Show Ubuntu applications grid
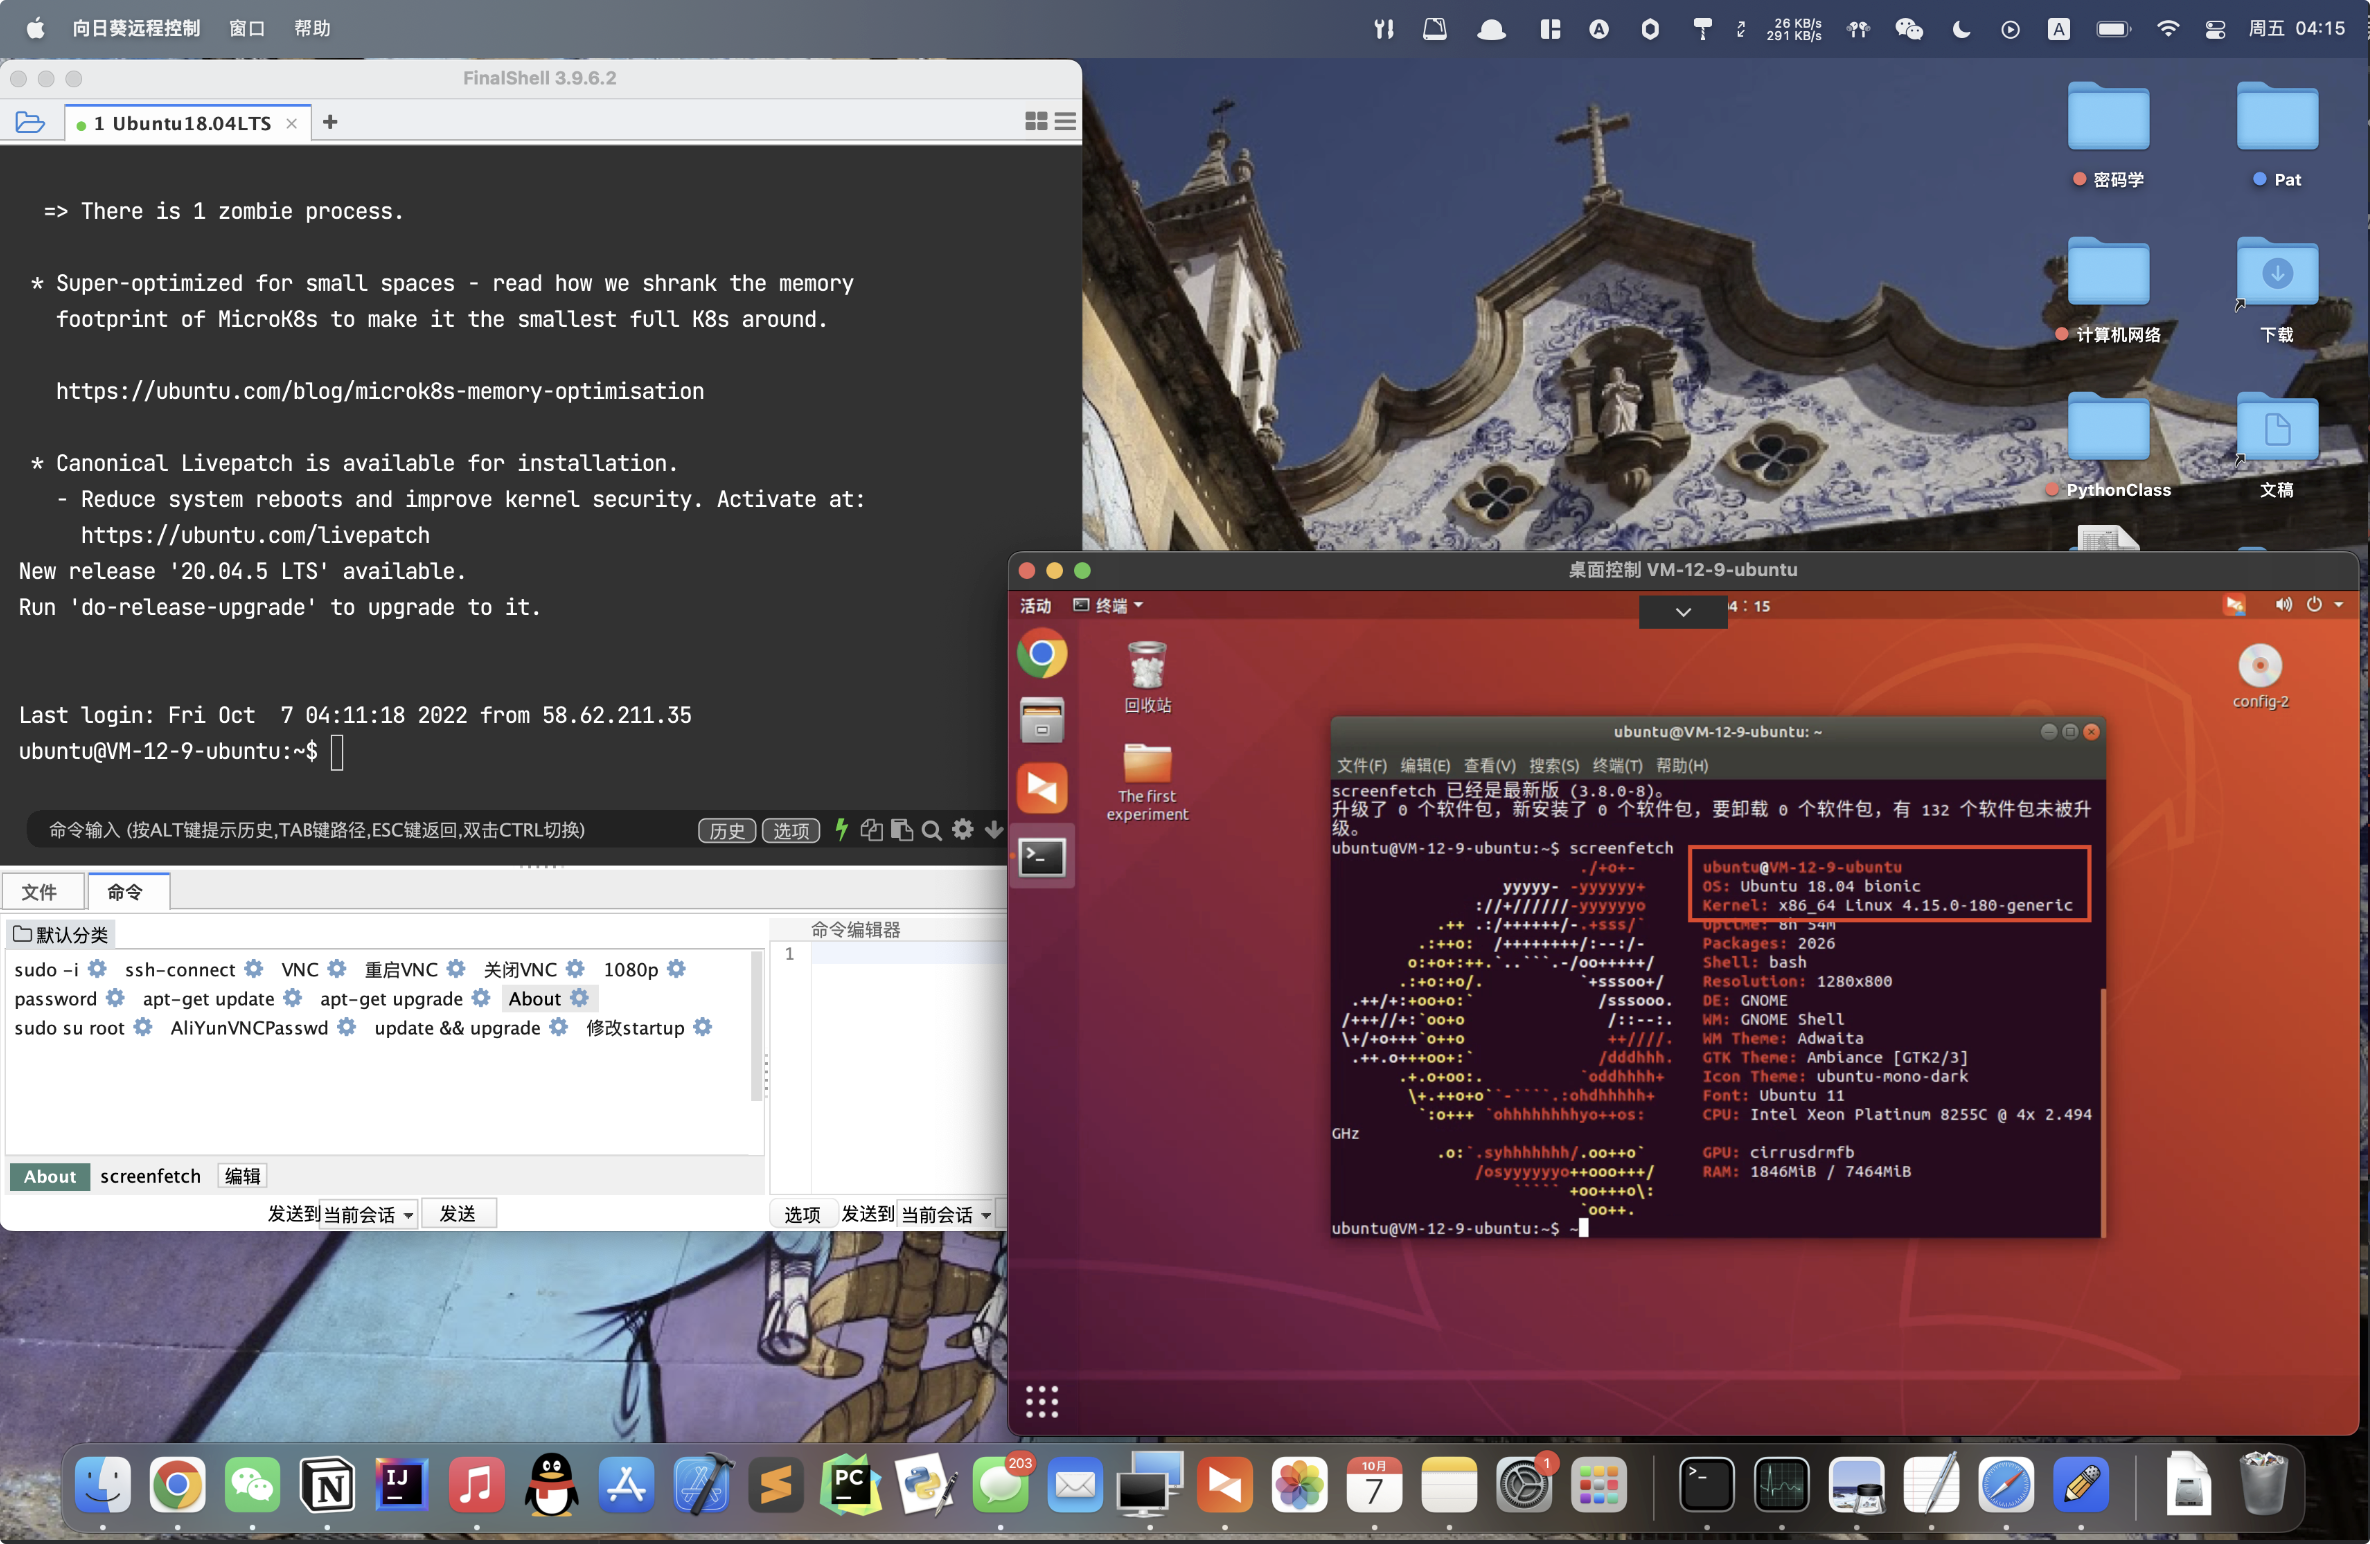This screenshot has height=1544, width=2370. click(1041, 1401)
